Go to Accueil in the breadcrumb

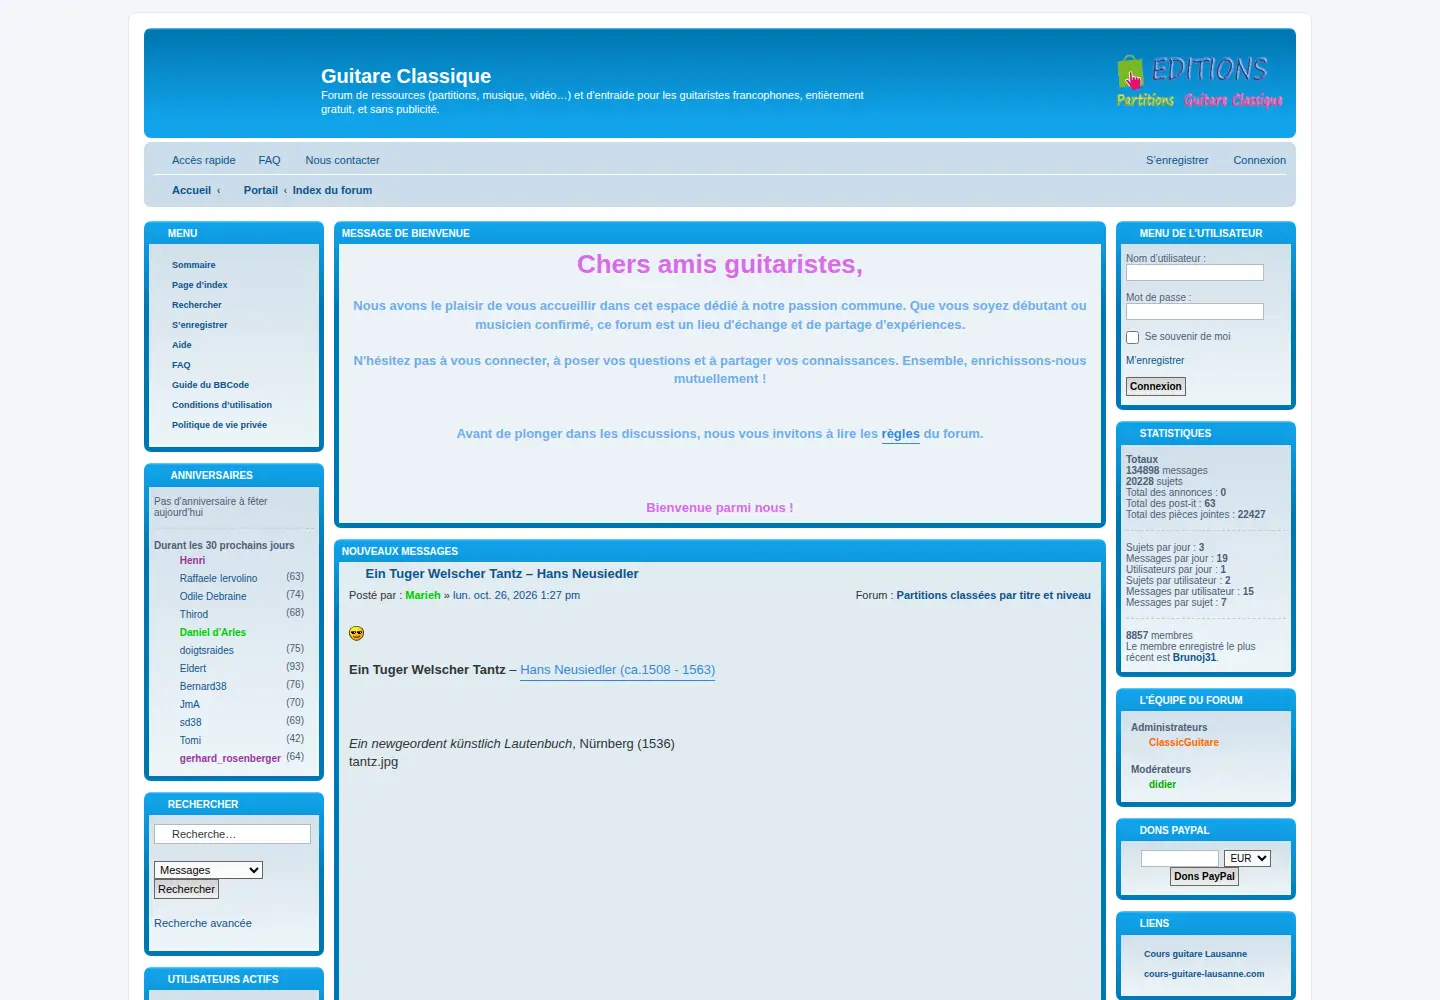click(x=191, y=190)
